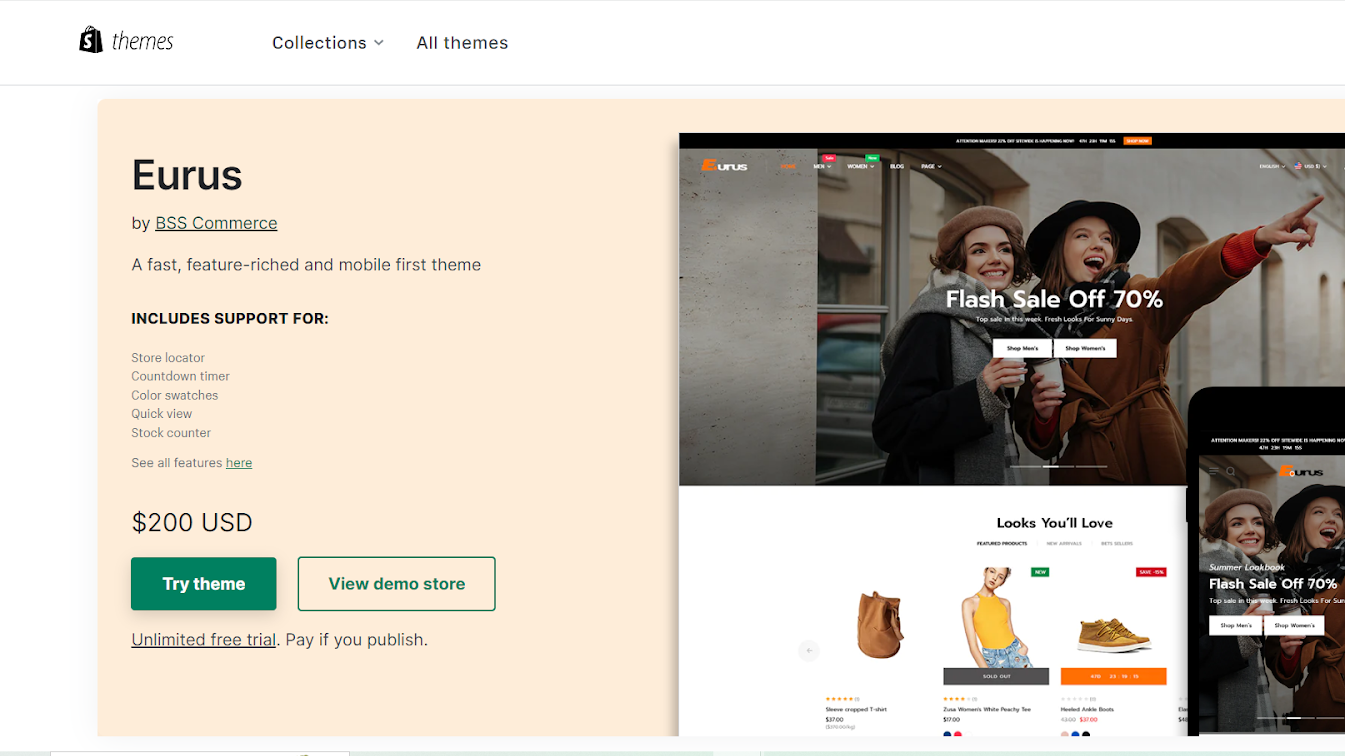Expand the Collections dropdown

coord(328,42)
